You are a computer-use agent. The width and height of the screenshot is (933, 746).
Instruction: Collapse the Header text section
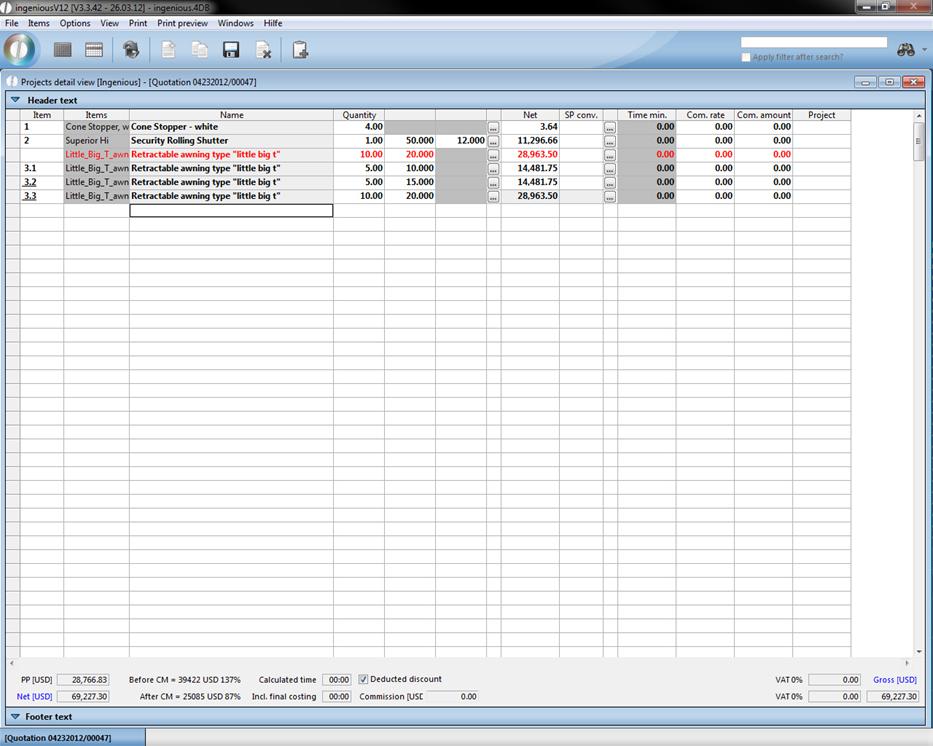tap(15, 100)
